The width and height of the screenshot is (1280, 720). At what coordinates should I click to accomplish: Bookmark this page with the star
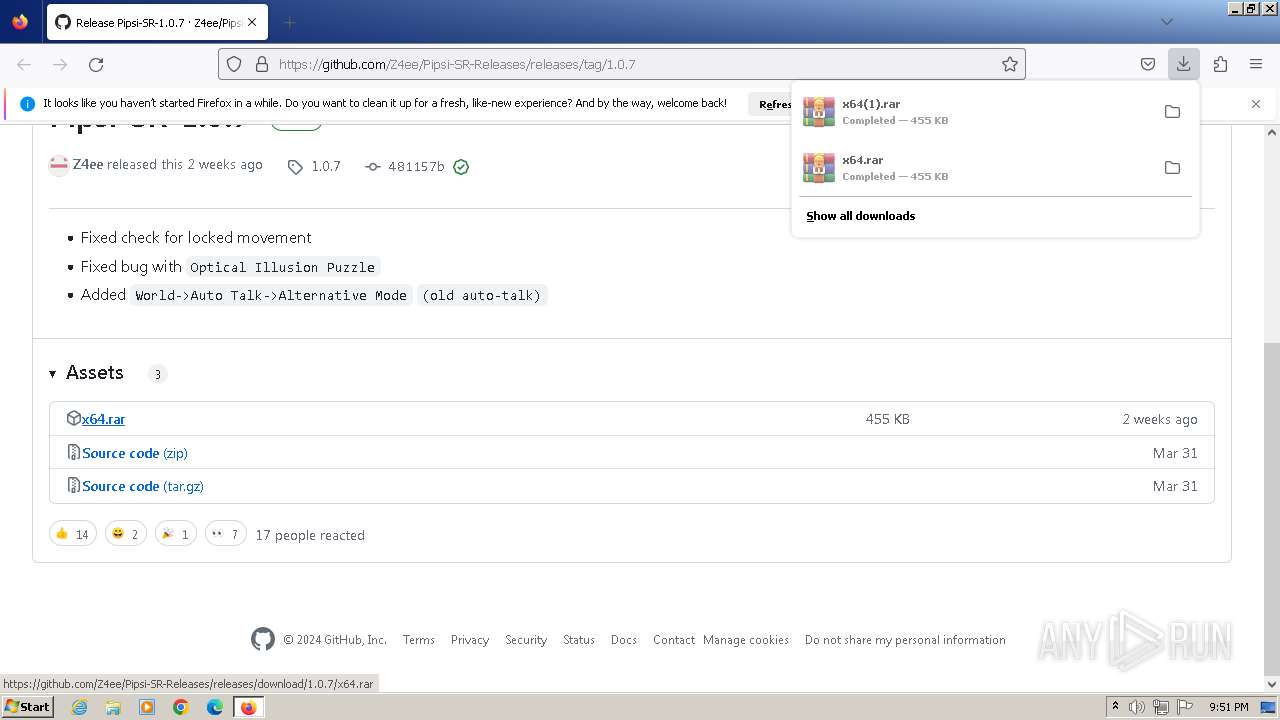click(1010, 64)
